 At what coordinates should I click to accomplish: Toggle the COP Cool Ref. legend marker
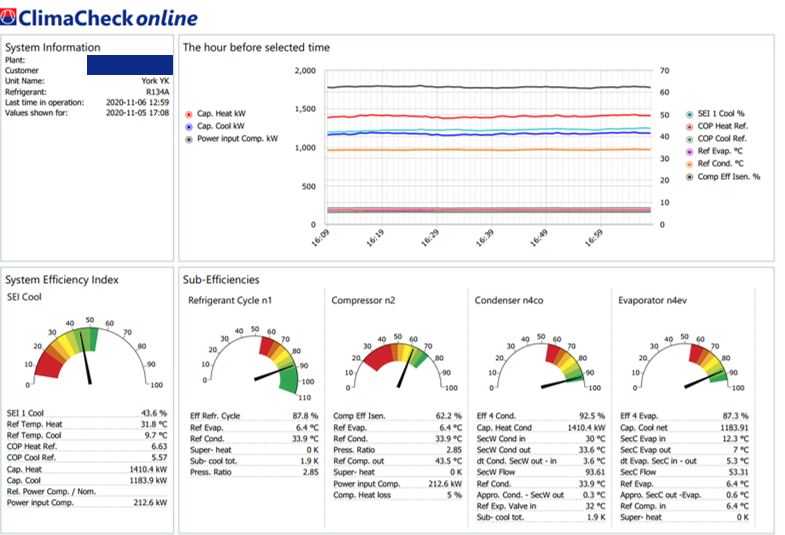(x=689, y=140)
